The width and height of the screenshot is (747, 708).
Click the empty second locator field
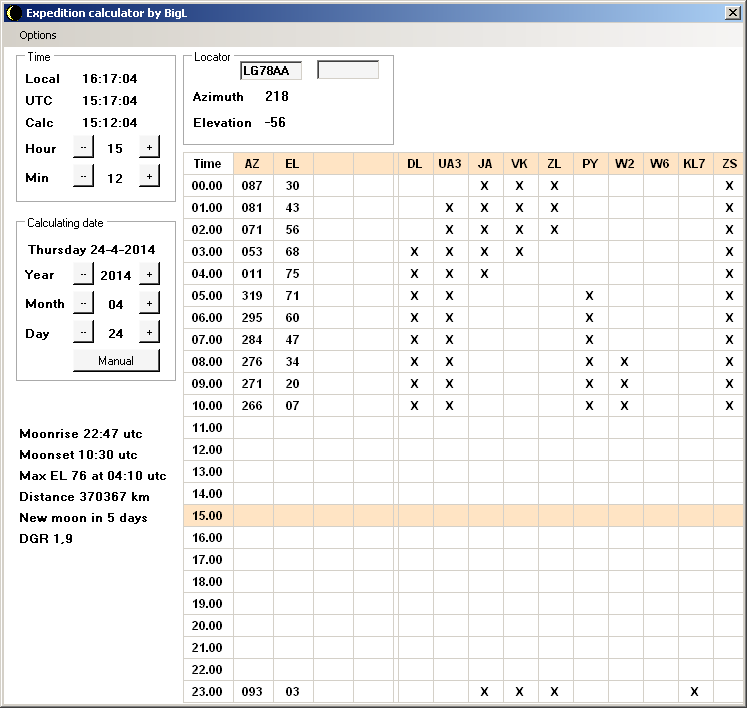click(x=348, y=70)
